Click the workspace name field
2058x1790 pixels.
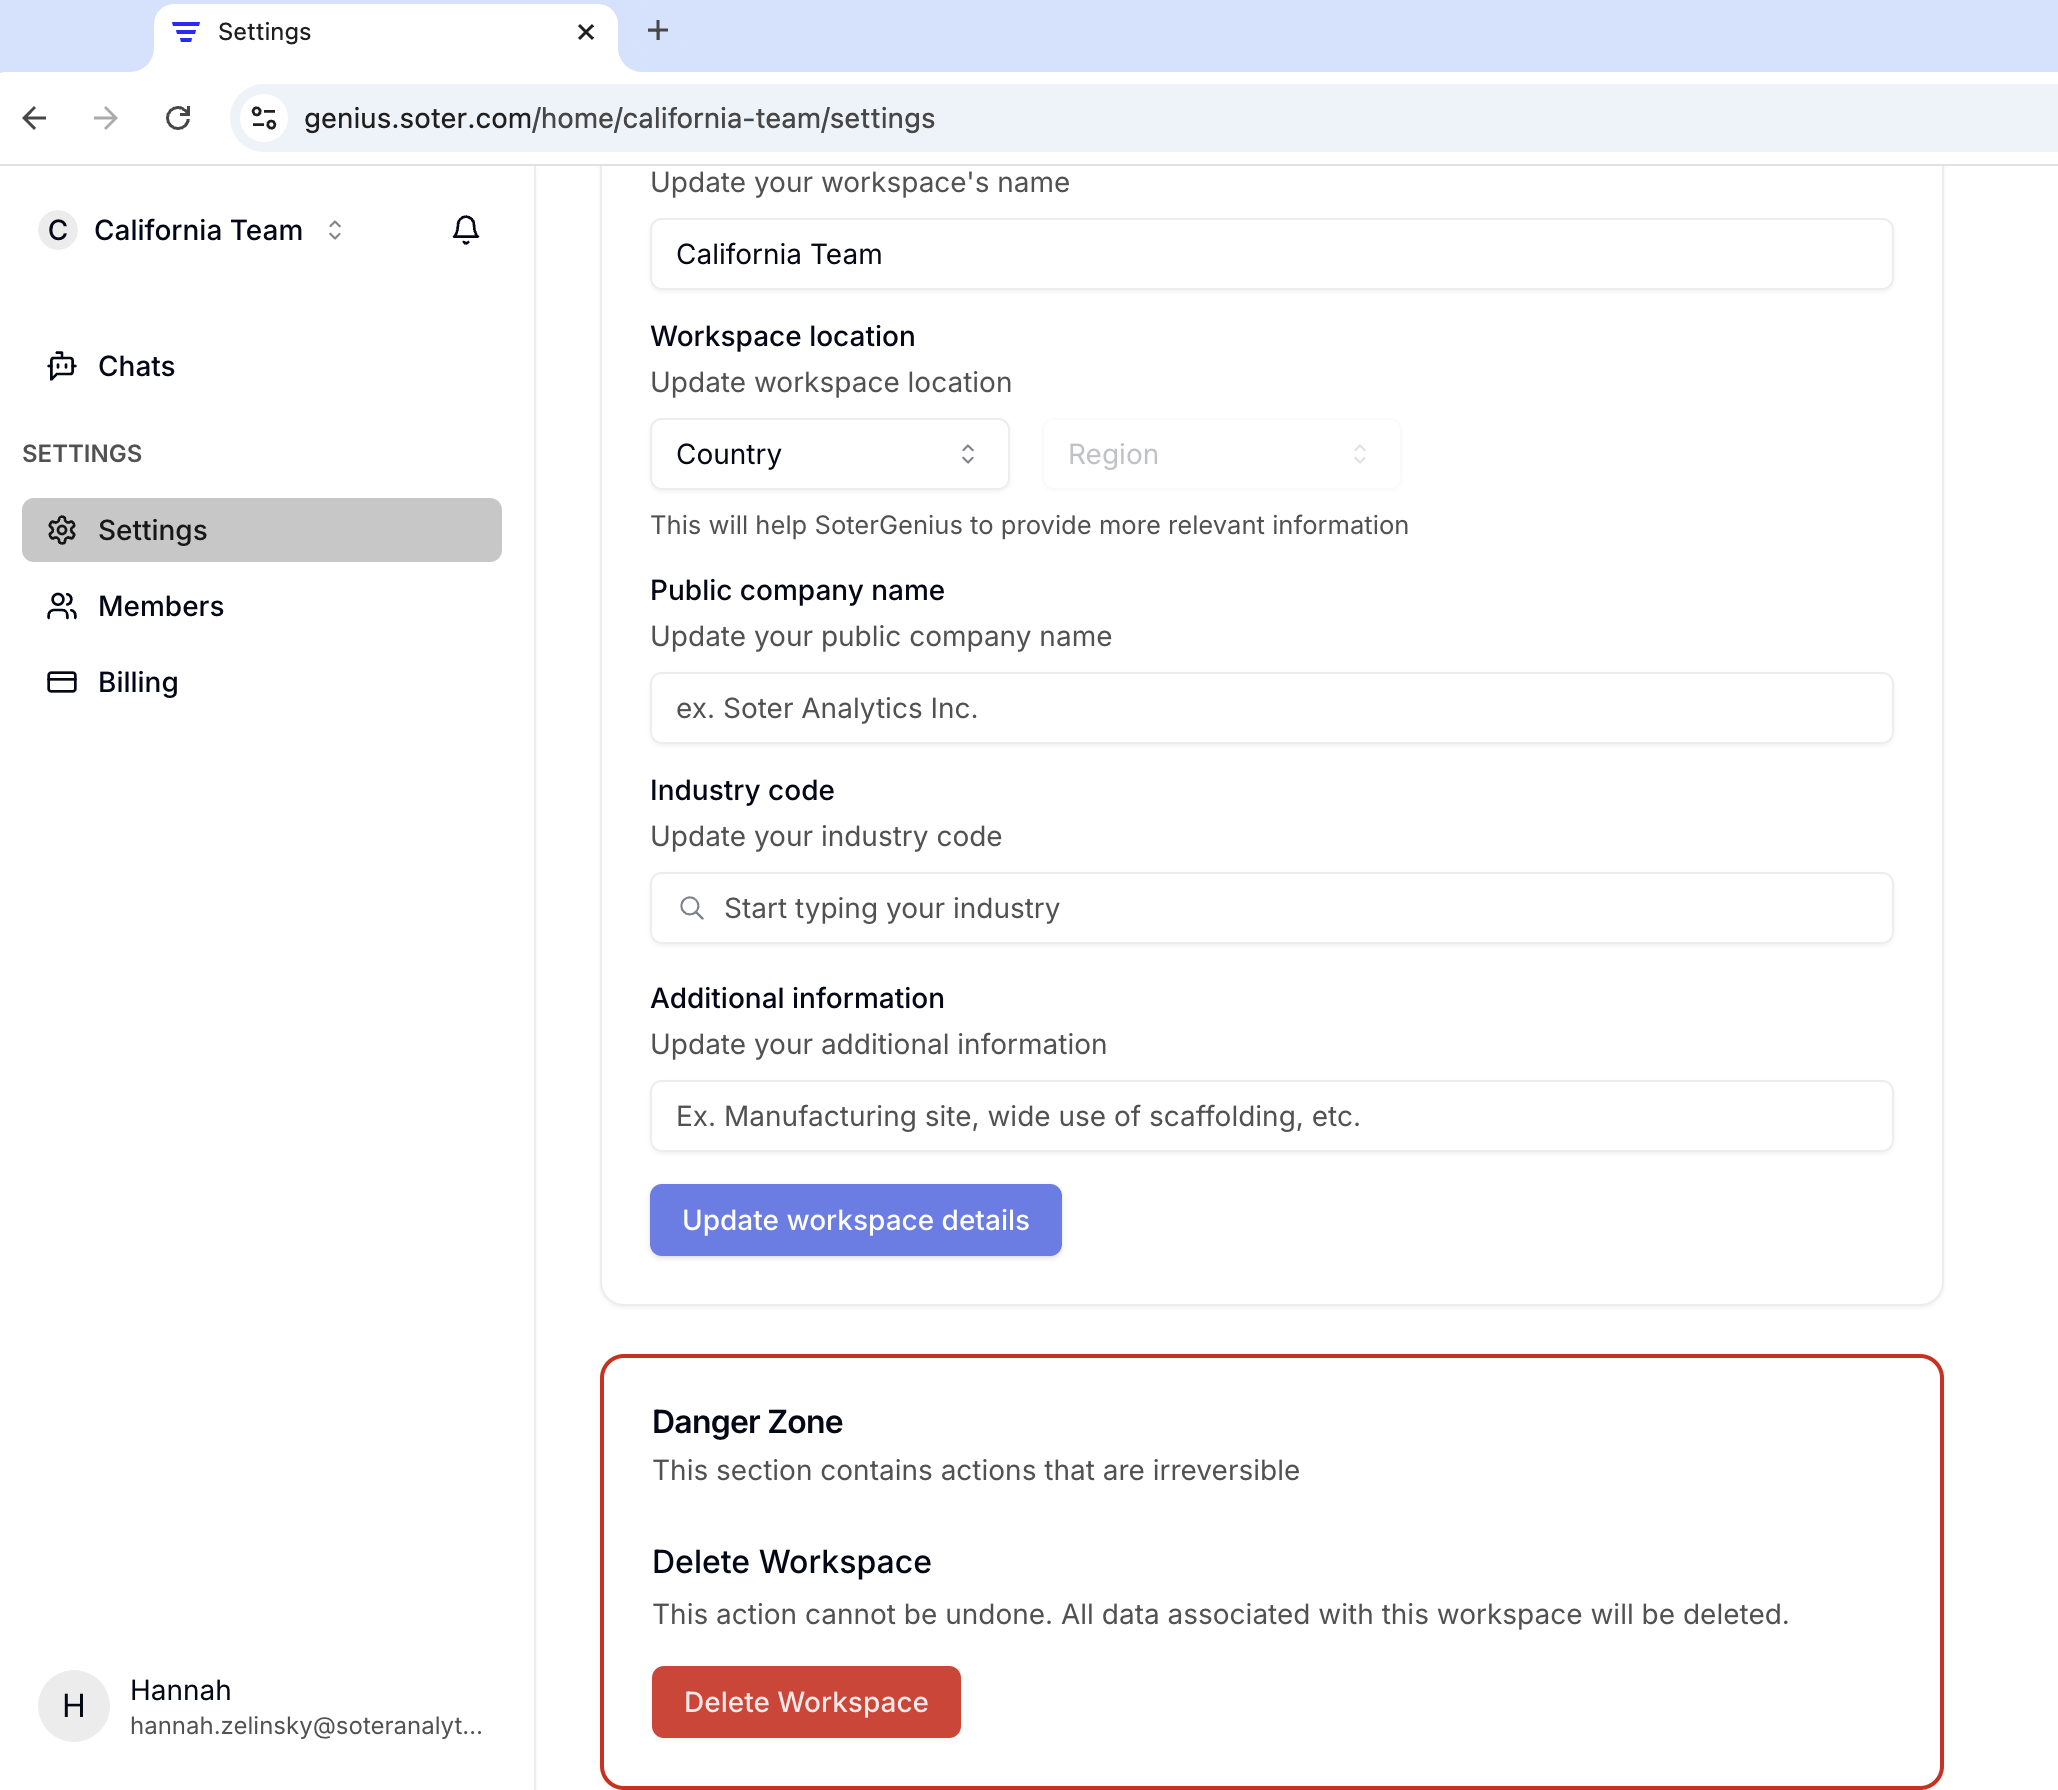point(1271,254)
